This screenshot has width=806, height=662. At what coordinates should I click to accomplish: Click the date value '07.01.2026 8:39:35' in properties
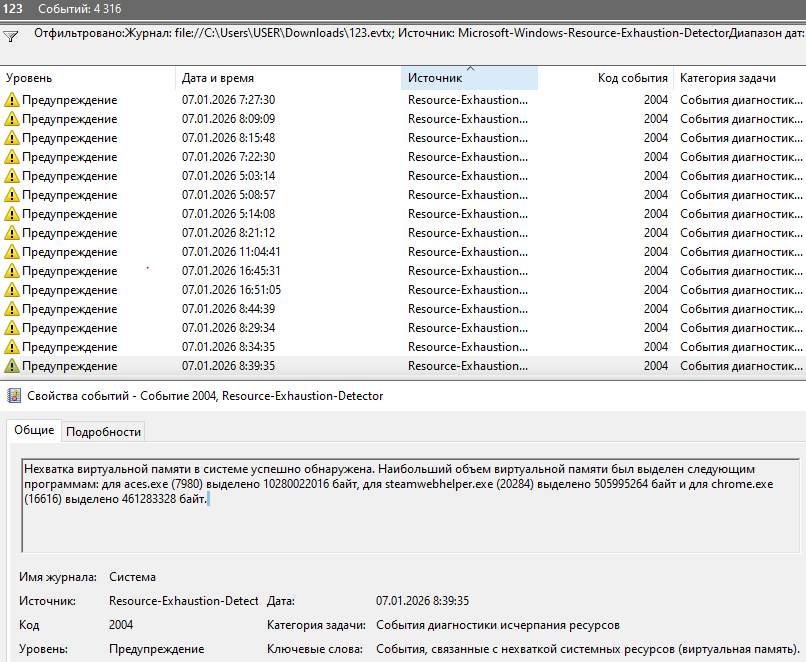tap(423, 601)
